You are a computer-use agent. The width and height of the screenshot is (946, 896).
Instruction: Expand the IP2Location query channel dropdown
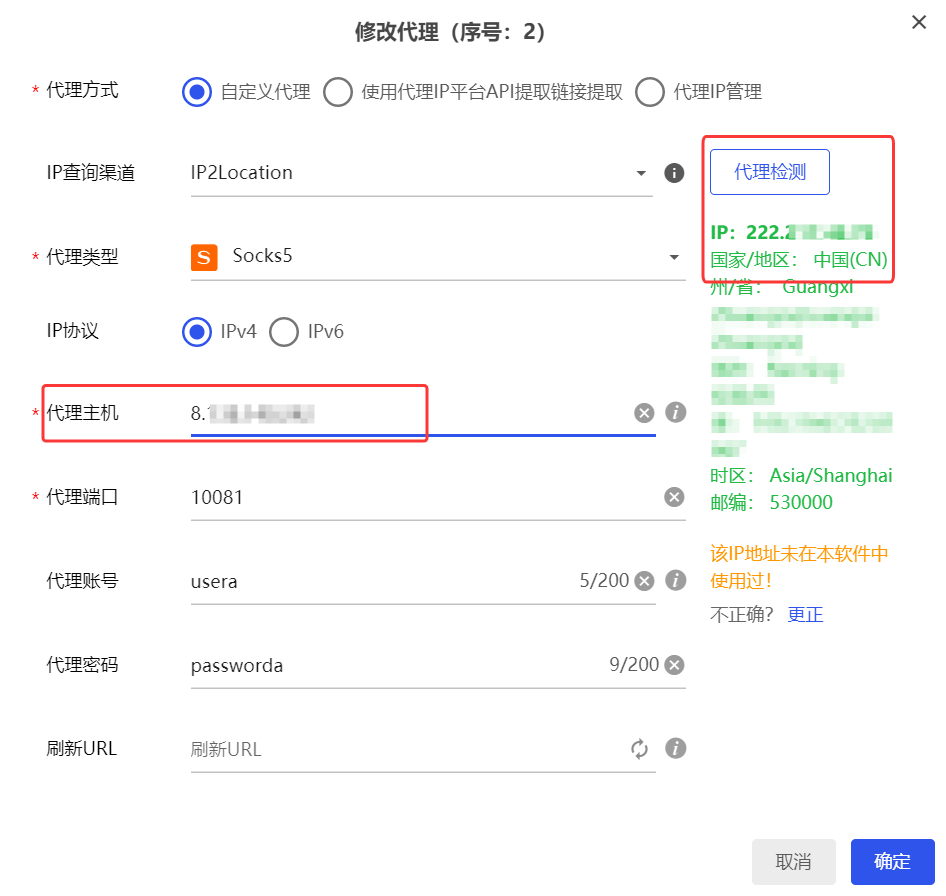[x=420, y=173]
